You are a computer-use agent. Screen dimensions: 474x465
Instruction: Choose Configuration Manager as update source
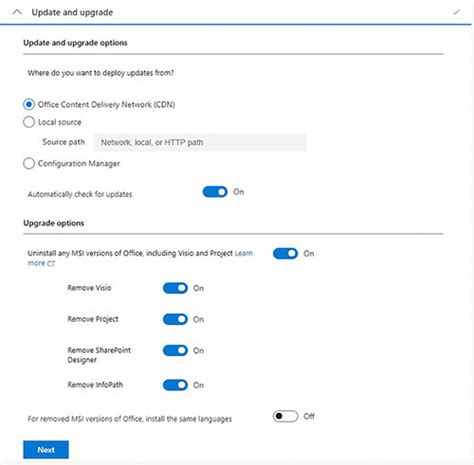point(29,163)
